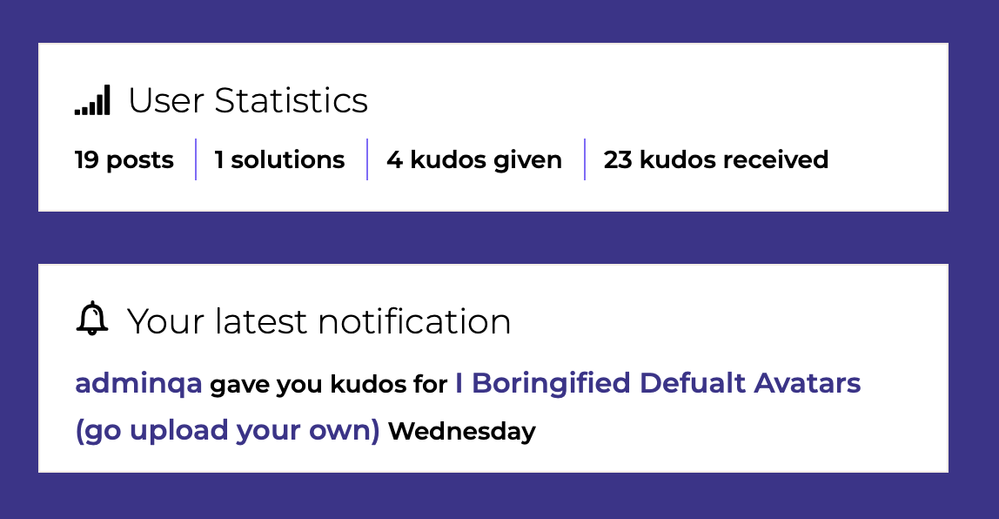Select the 4 kudos given statistic

pos(474,160)
